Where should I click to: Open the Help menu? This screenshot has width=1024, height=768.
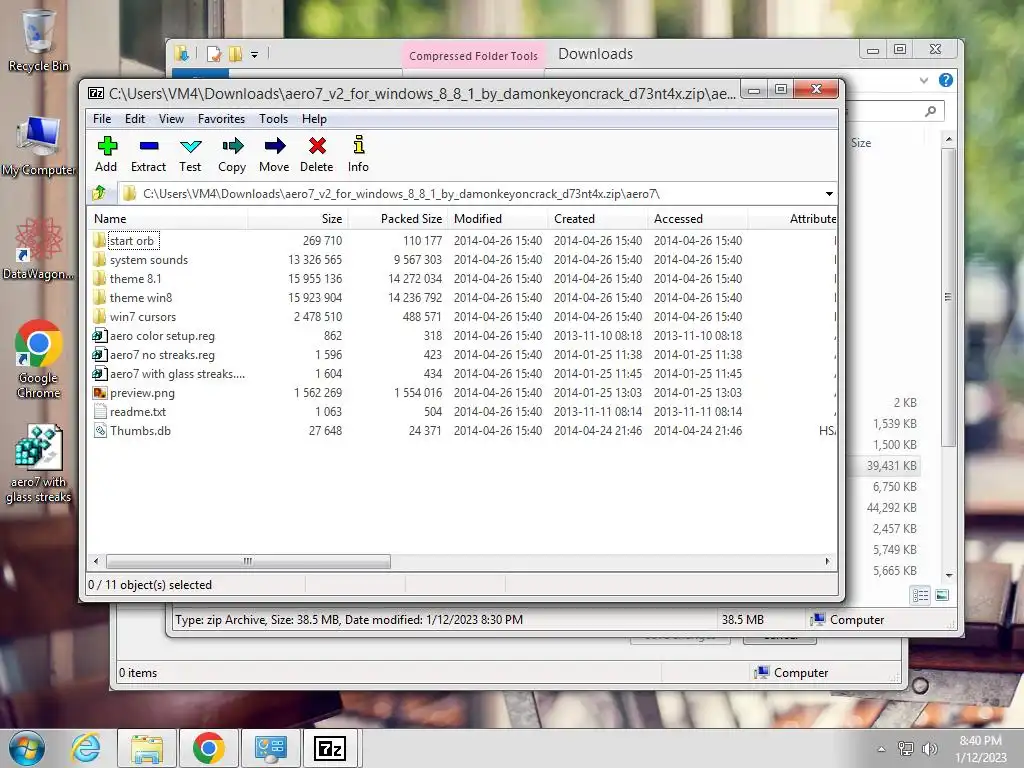click(x=314, y=119)
